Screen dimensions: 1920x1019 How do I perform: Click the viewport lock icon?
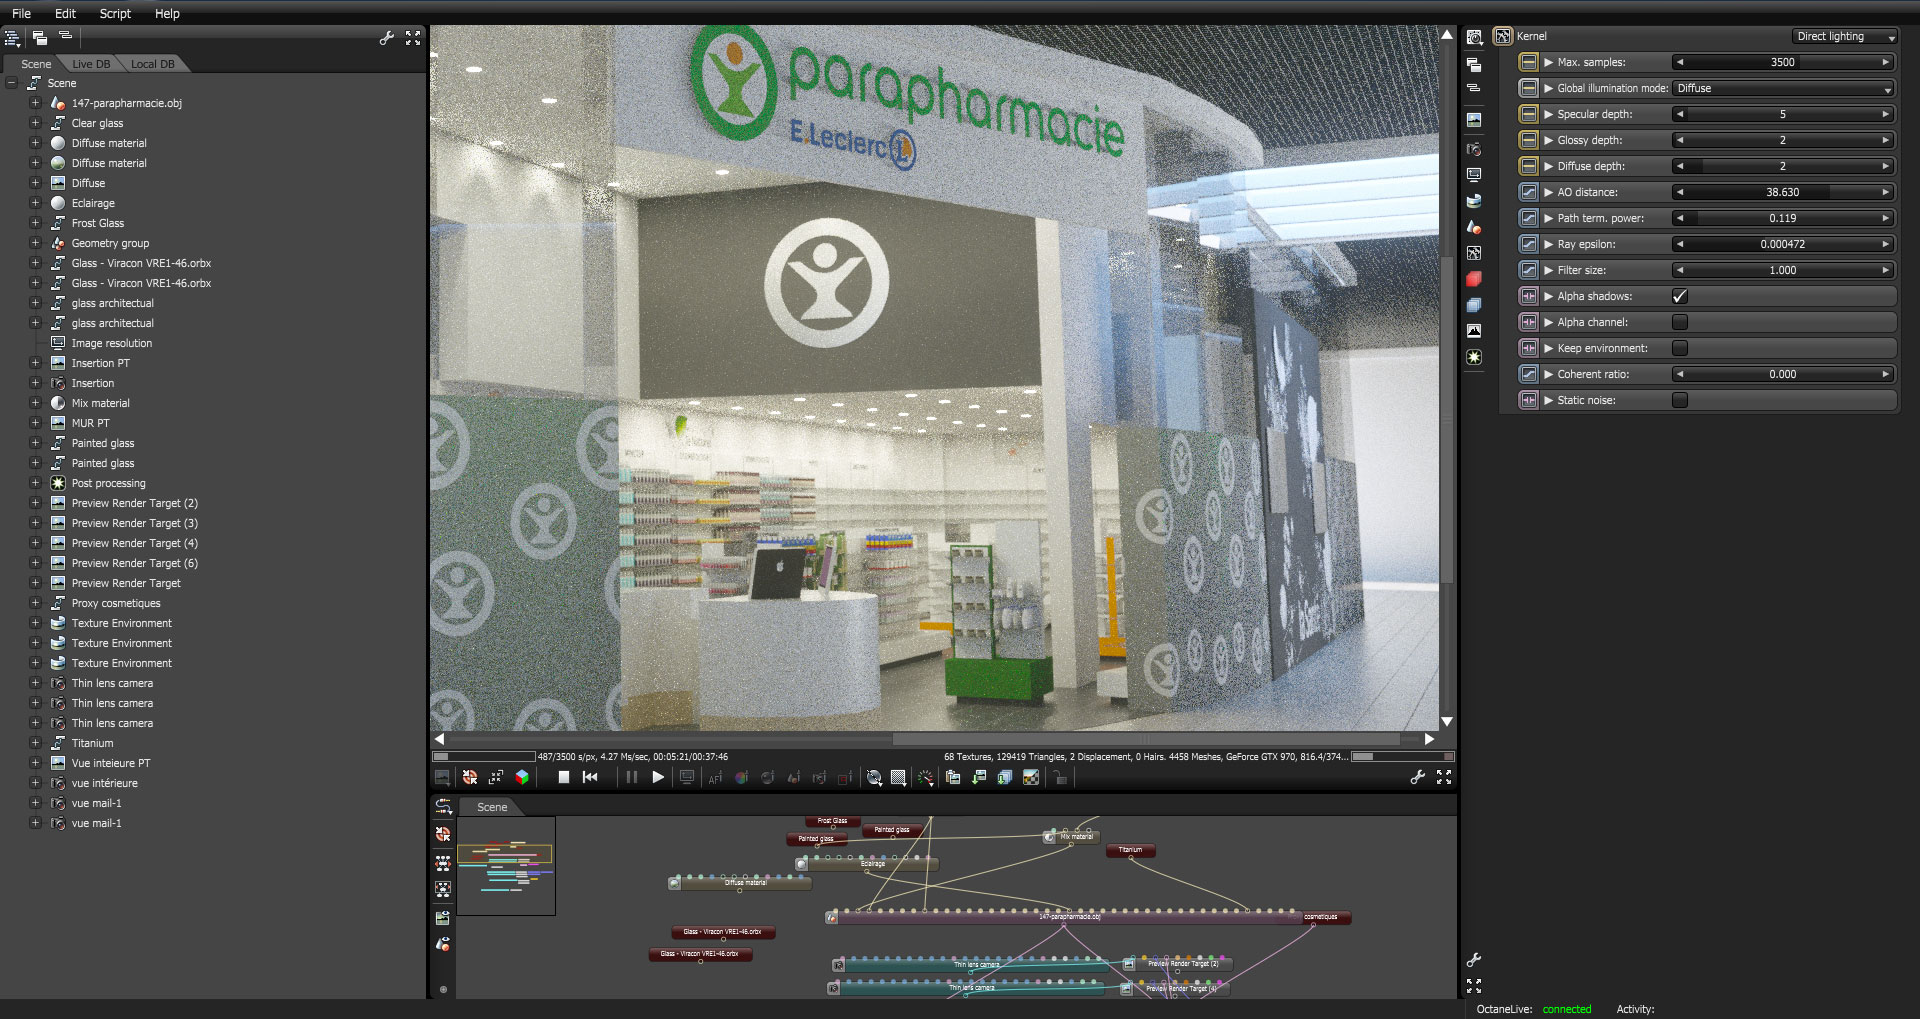[x=1060, y=777]
